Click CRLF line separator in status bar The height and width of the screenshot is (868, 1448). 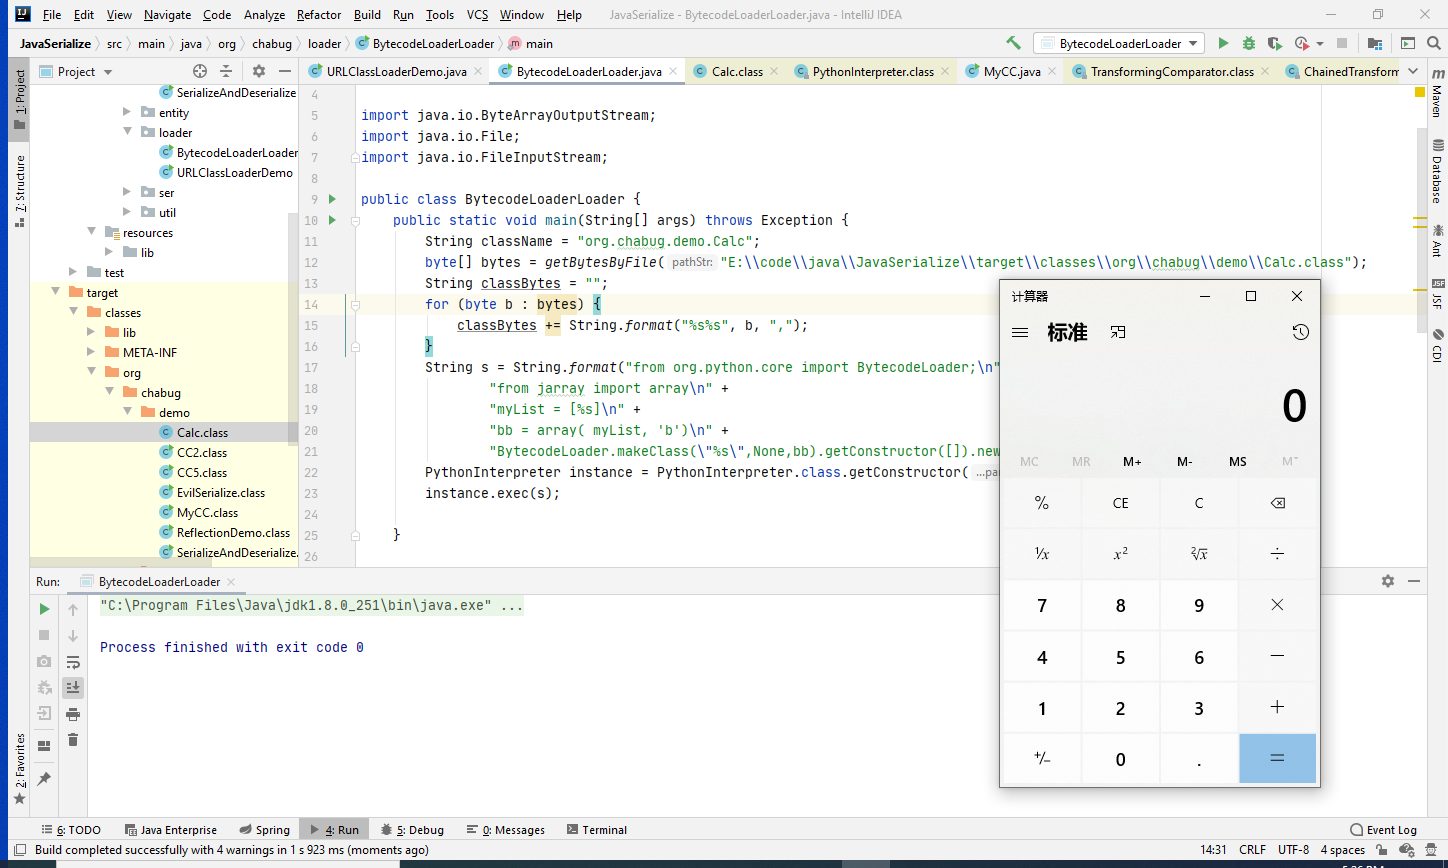pos(1252,850)
